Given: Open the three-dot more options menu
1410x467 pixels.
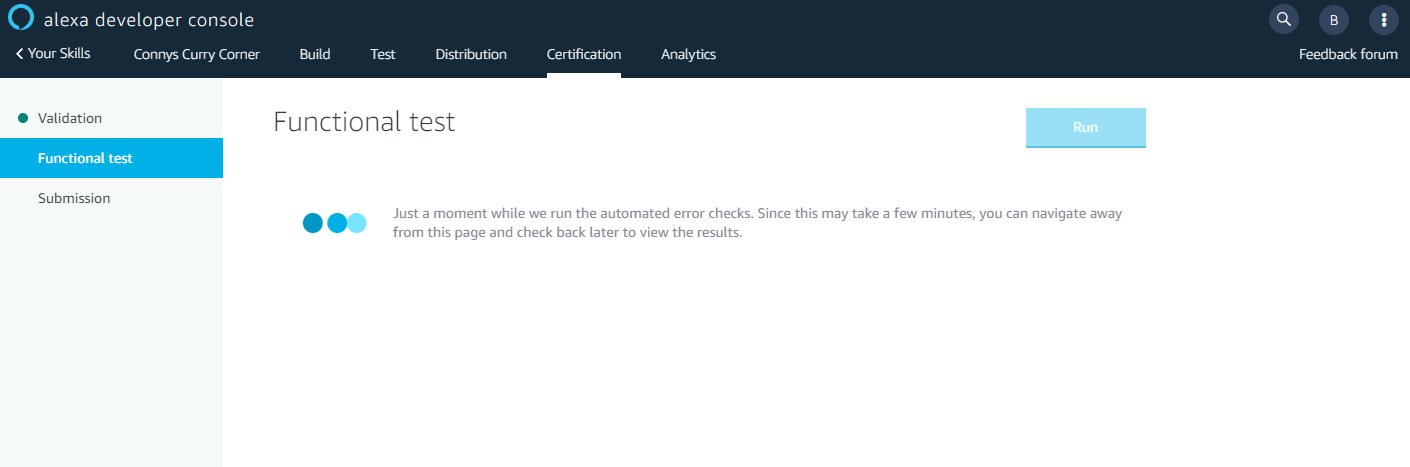Looking at the screenshot, I should pyautogui.click(x=1383, y=19).
